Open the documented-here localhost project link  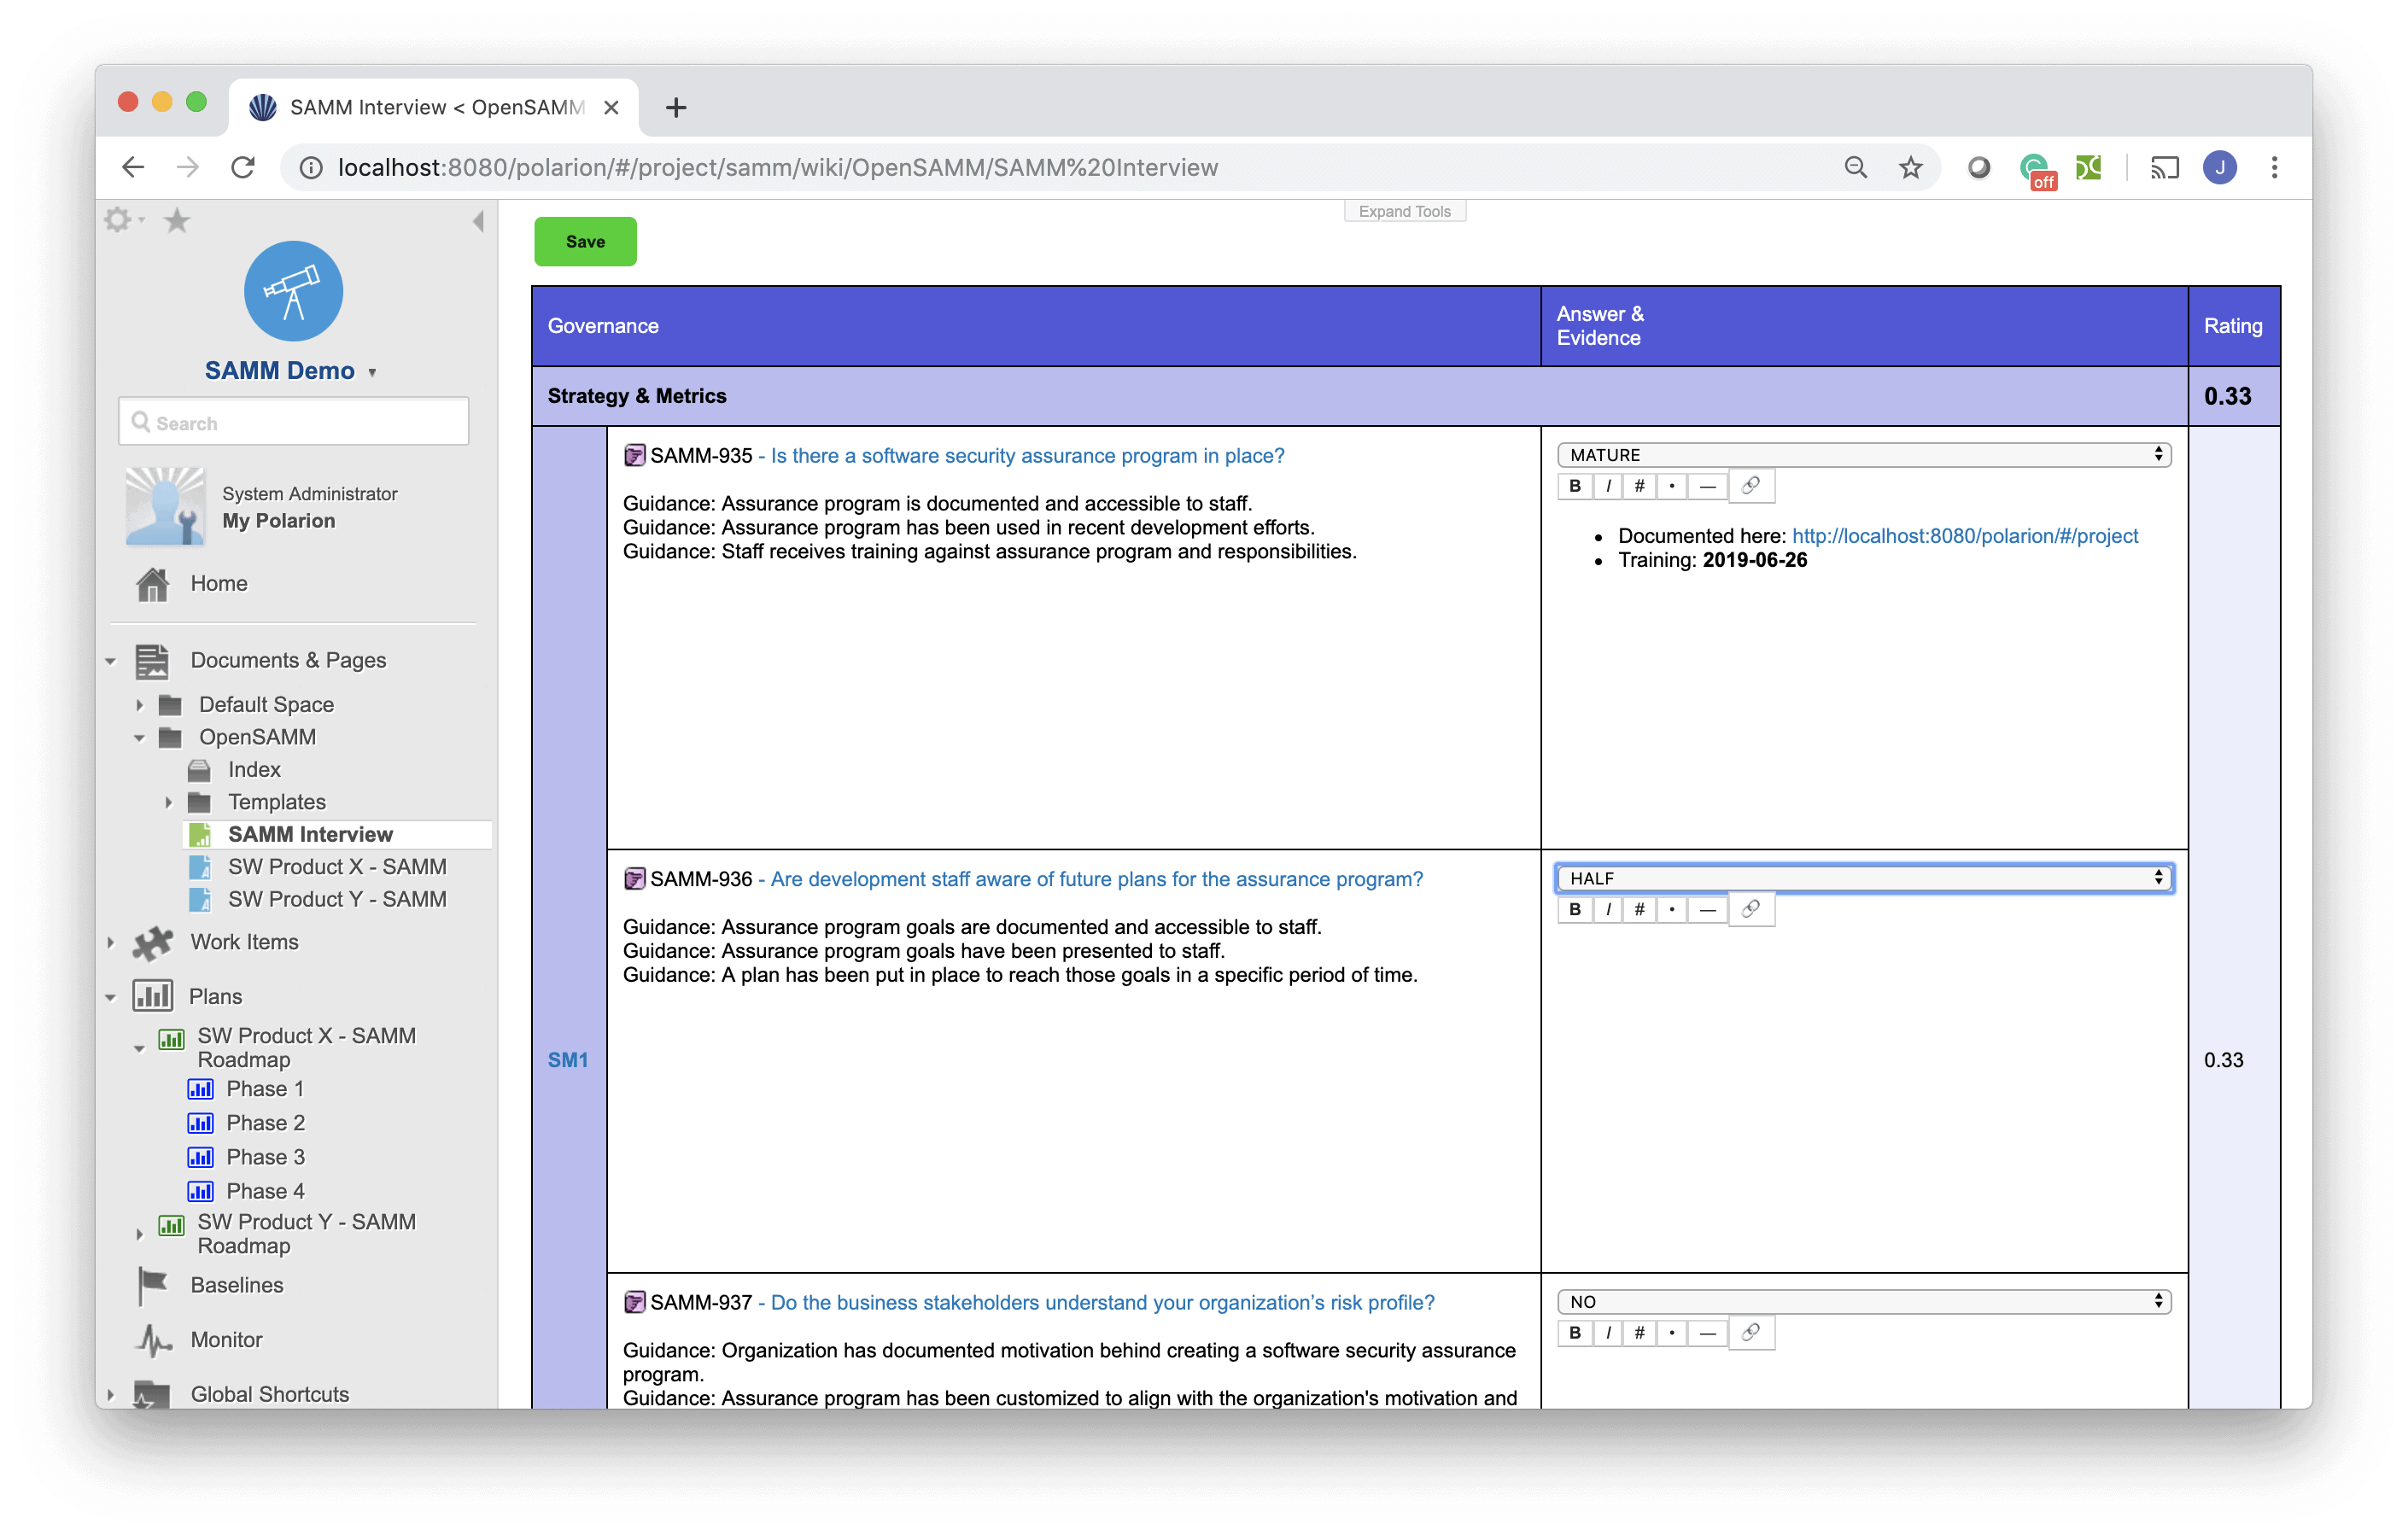(x=1964, y=536)
